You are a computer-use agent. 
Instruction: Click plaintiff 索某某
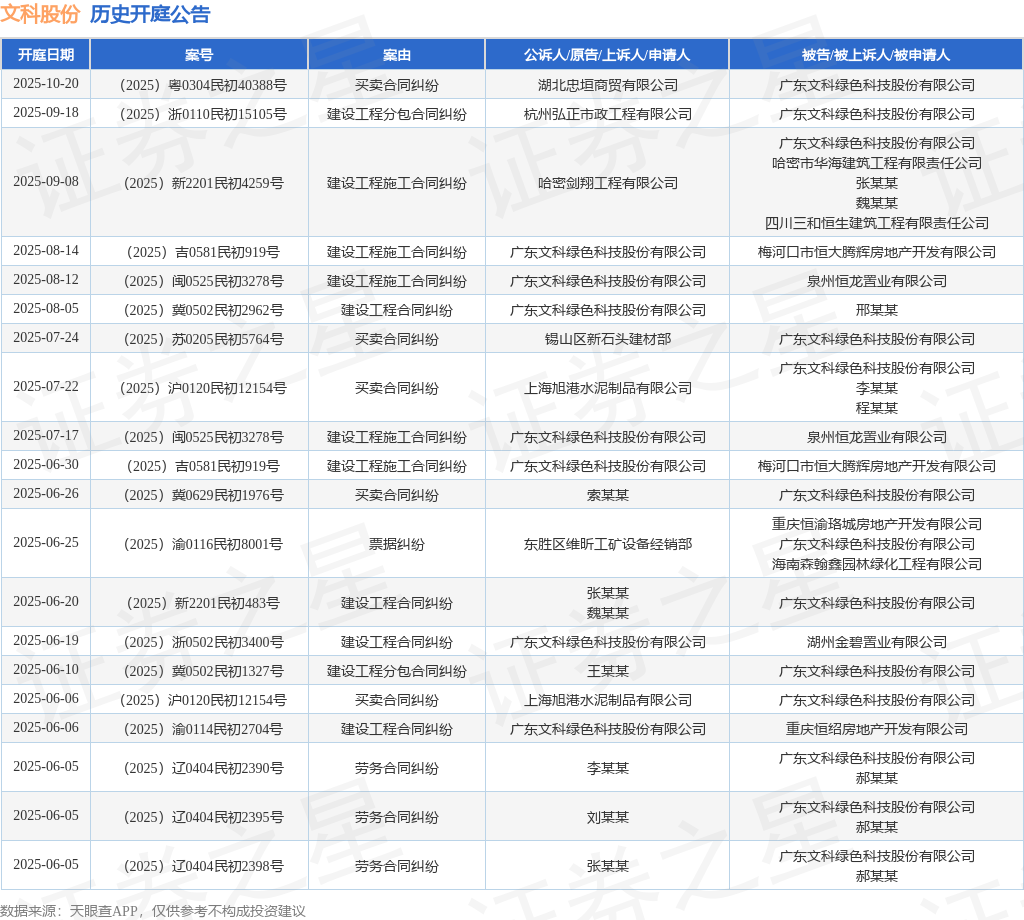click(x=607, y=496)
